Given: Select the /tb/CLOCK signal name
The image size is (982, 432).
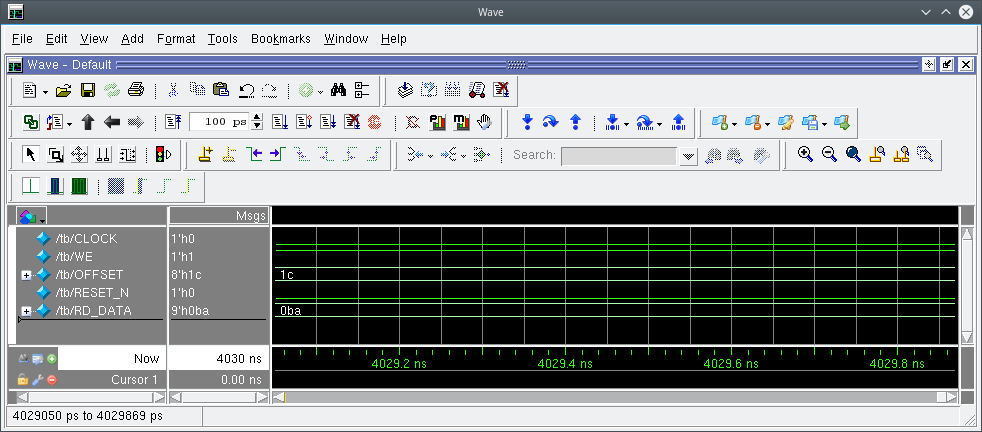Looking at the screenshot, I should pyautogui.click(x=86, y=238).
